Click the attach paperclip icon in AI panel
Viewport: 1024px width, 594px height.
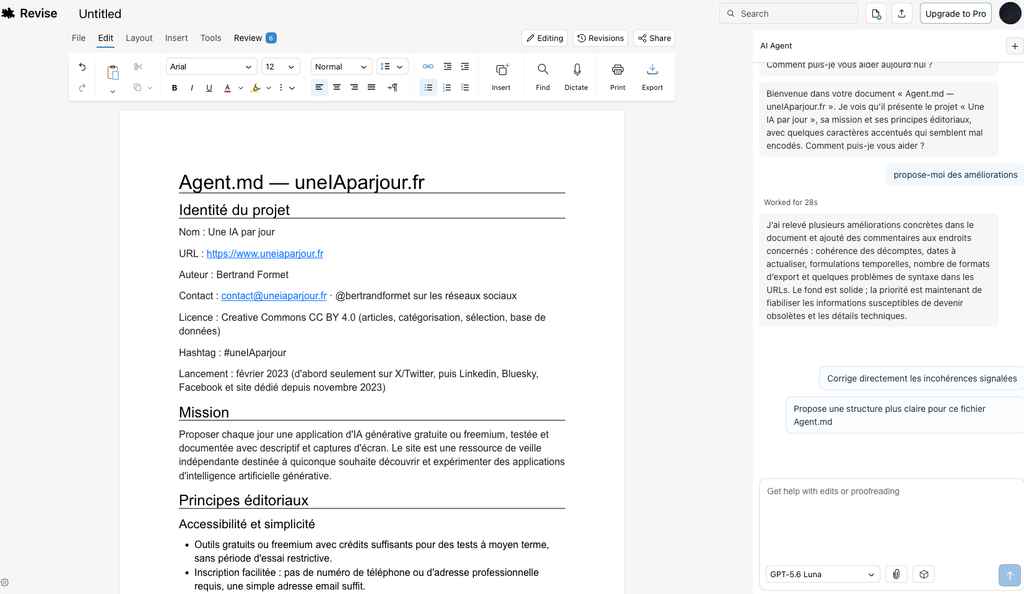click(896, 574)
